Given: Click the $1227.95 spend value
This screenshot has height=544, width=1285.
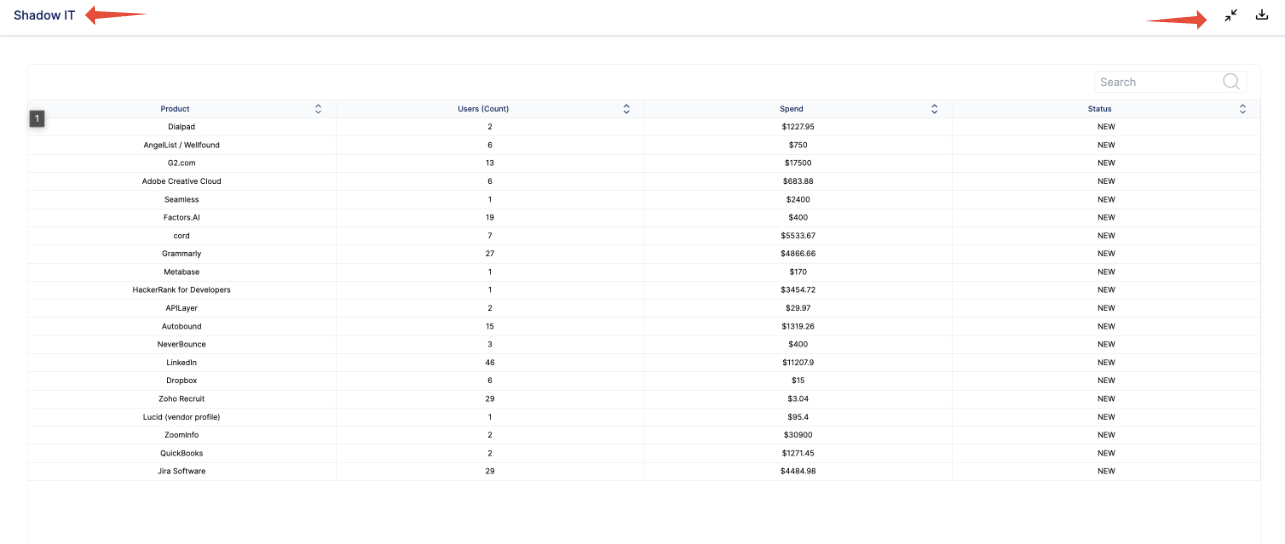Looking at the screenshot, I should (x=798, y=127).
